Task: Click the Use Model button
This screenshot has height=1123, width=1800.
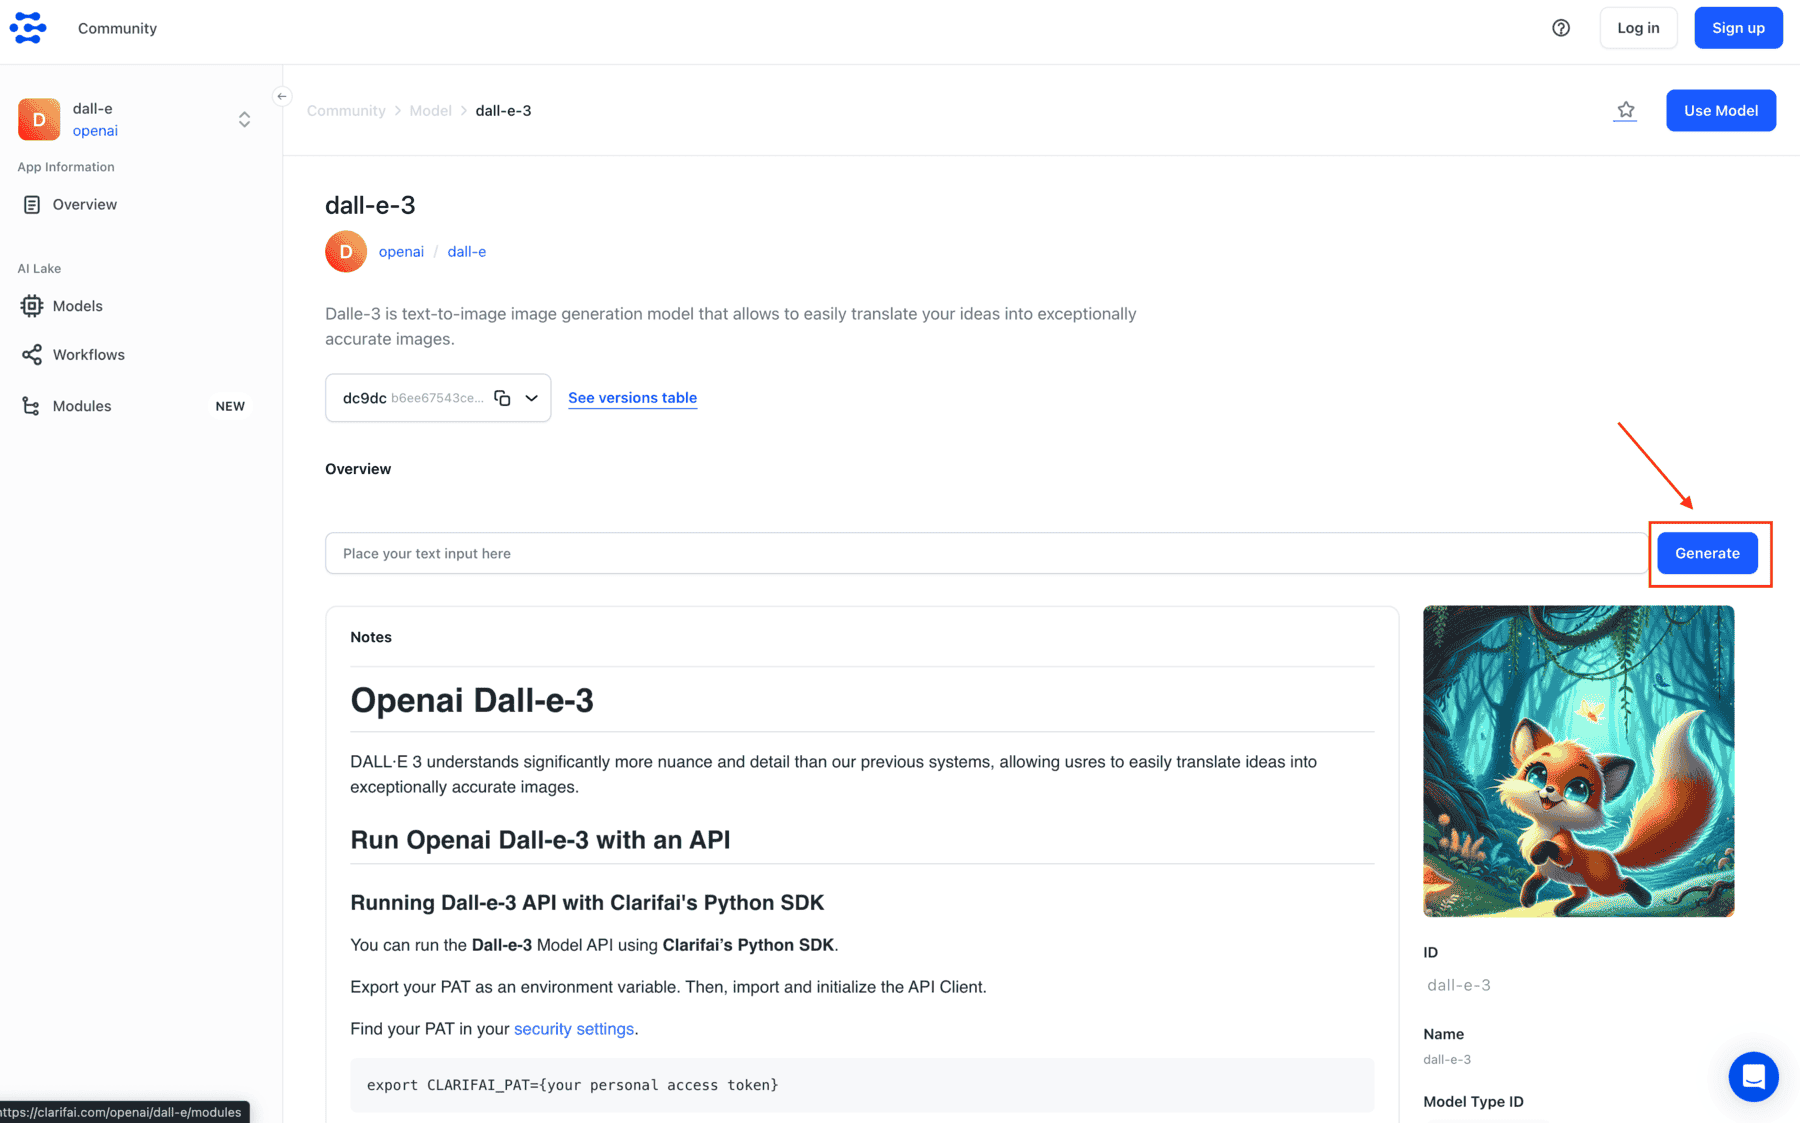Action: click(1720, 110)
